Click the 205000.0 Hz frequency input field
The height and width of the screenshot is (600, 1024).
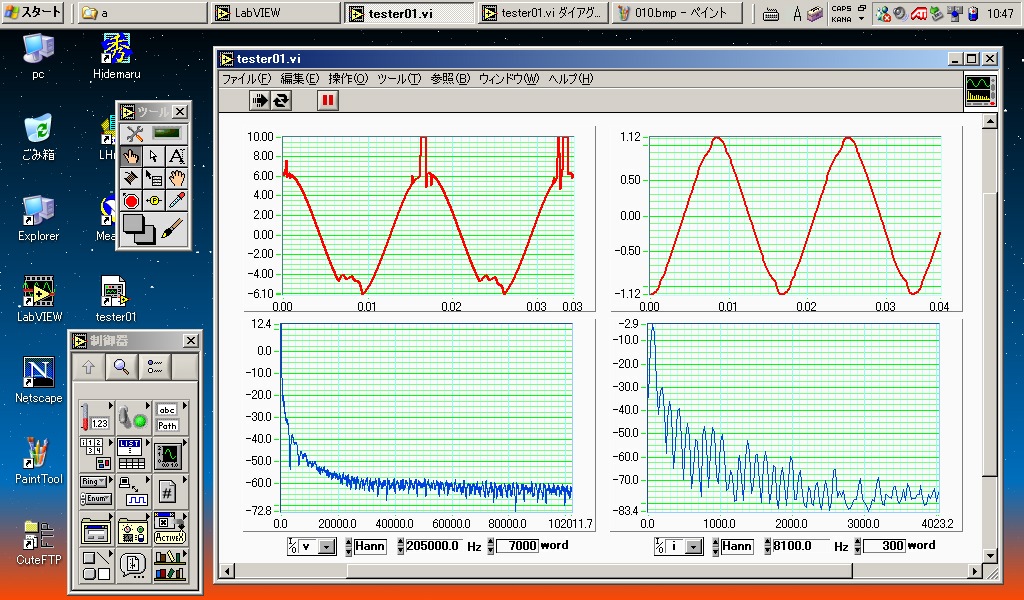click(x=433, y=546)
